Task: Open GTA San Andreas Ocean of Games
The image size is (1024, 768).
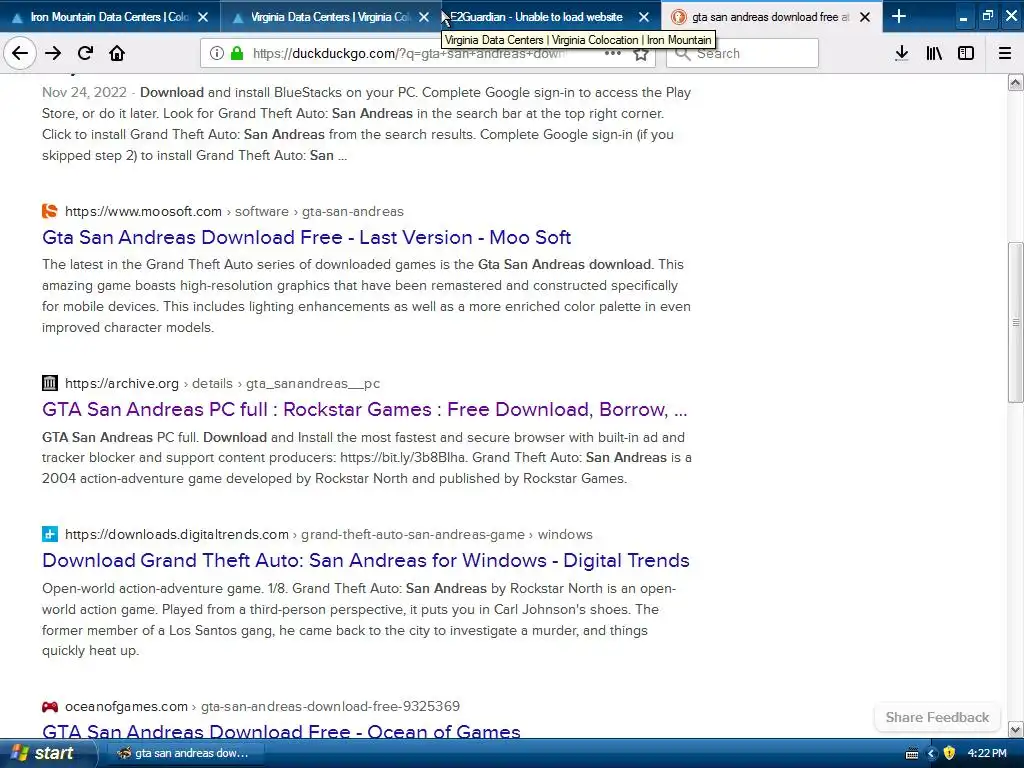Action: (x=281, y=731)
